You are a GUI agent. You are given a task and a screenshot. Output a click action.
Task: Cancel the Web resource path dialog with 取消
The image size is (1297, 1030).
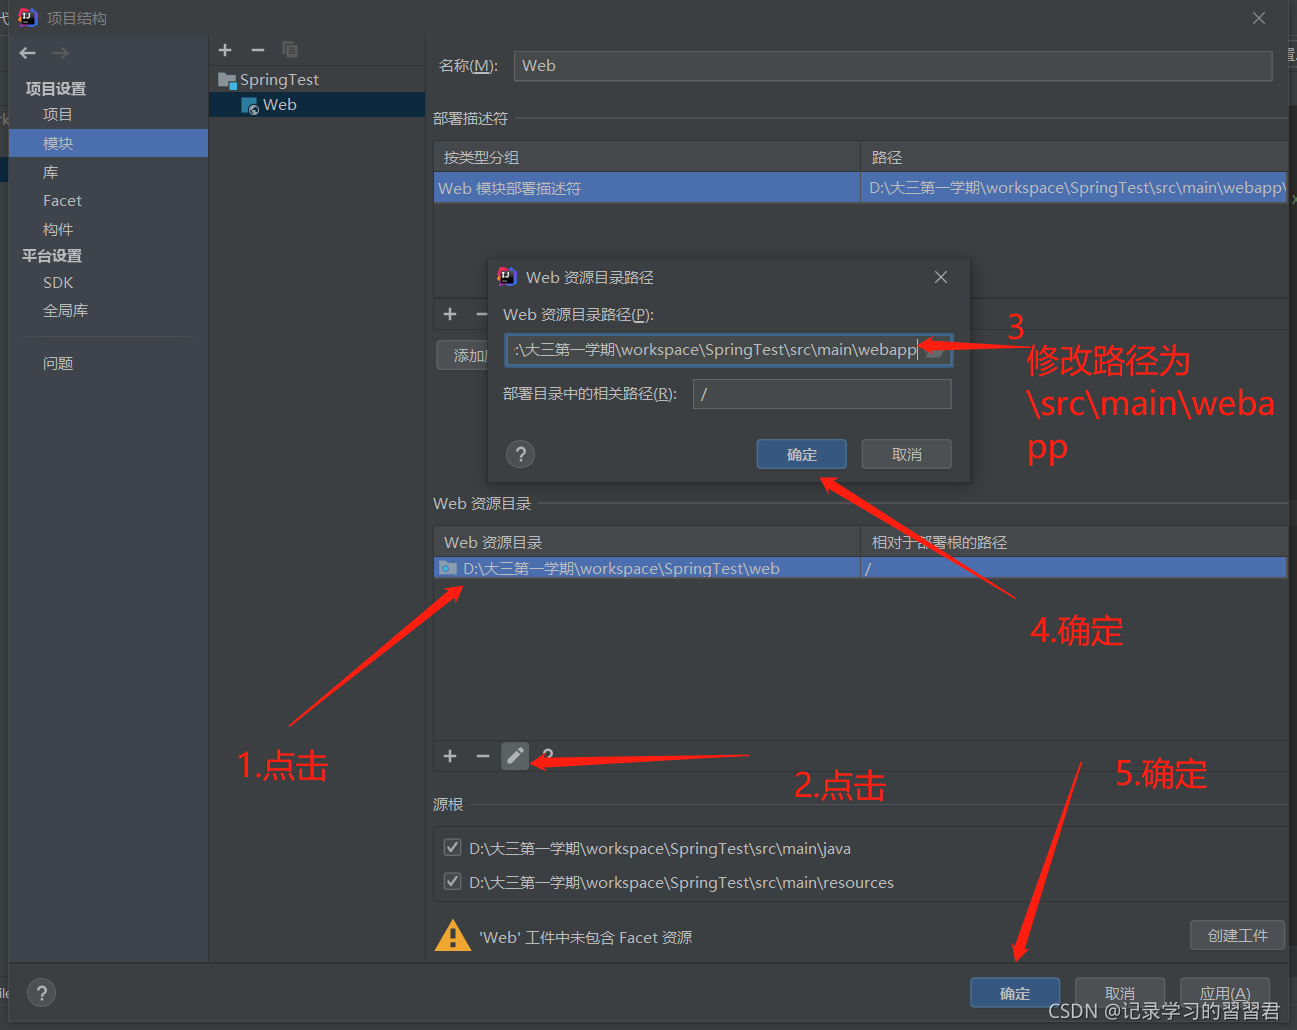click(x=907, y=454)
